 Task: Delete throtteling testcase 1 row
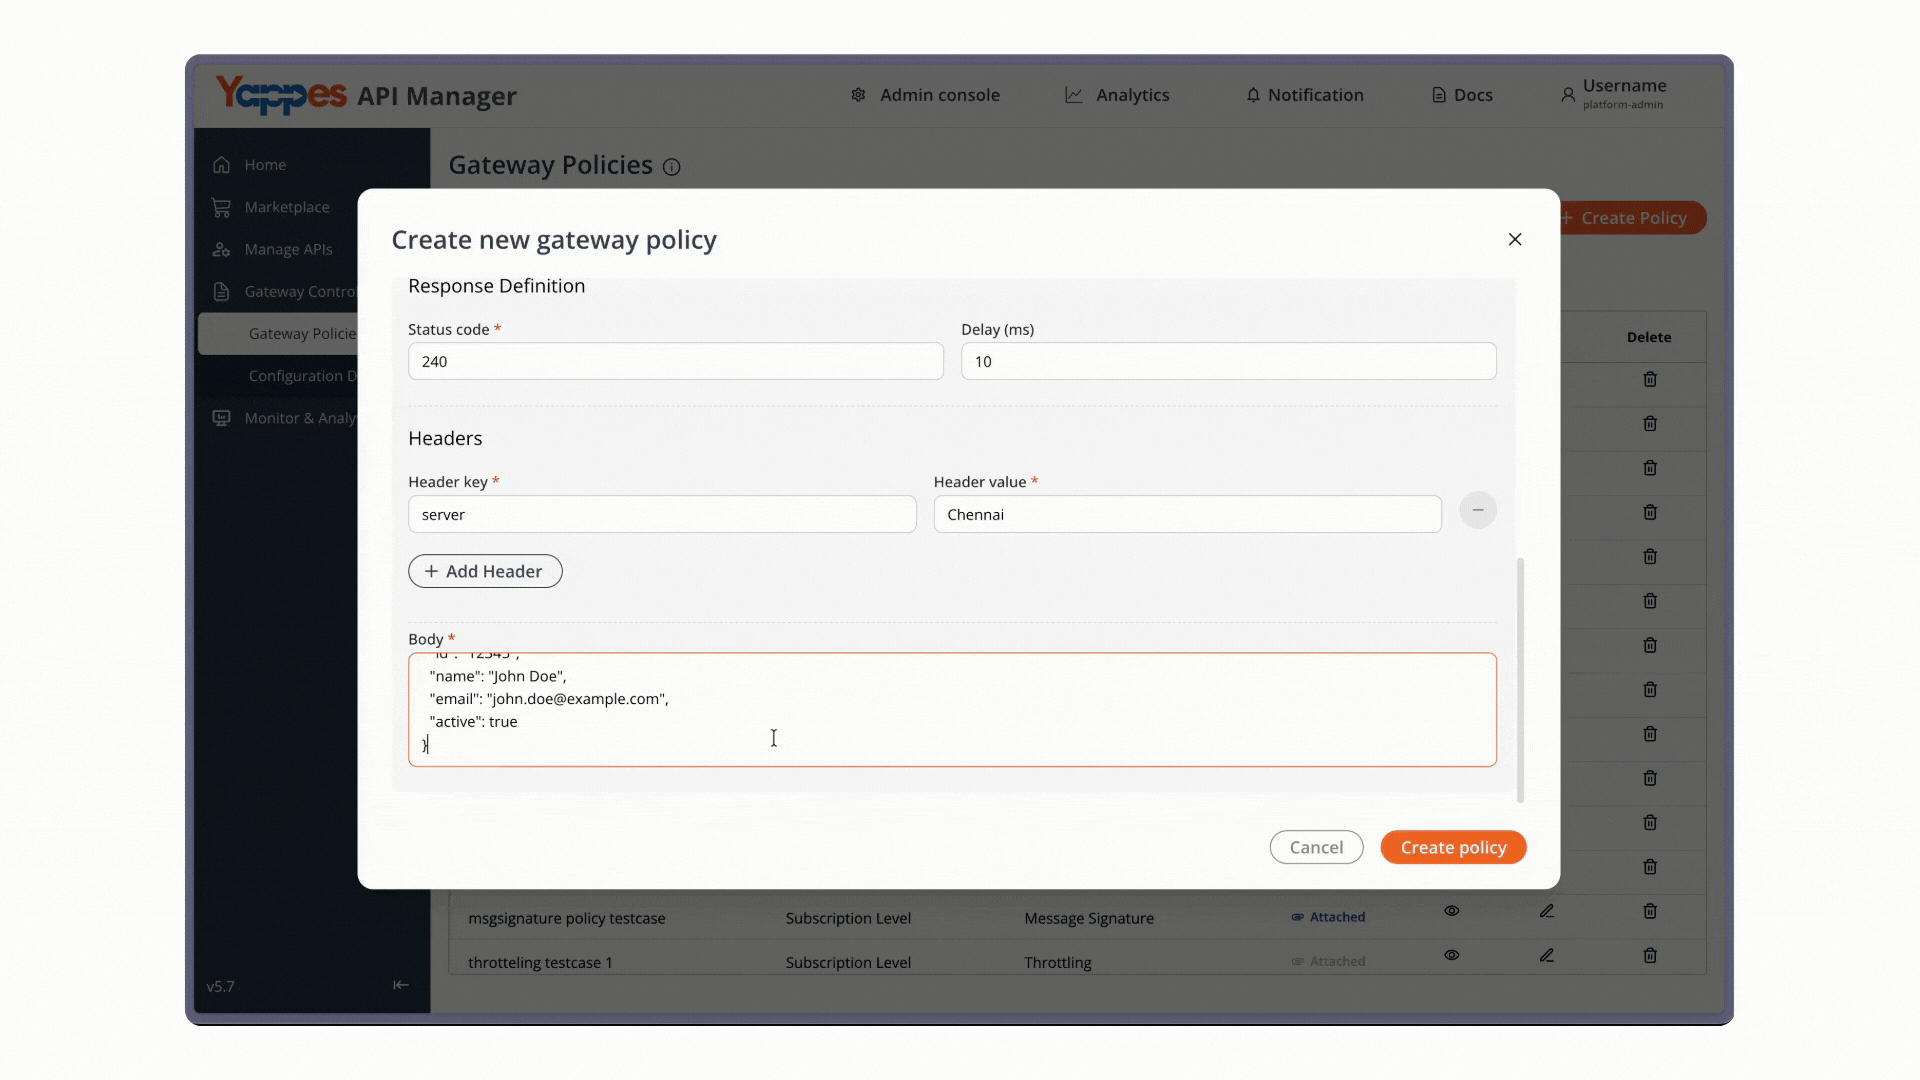pos(1650,955)
